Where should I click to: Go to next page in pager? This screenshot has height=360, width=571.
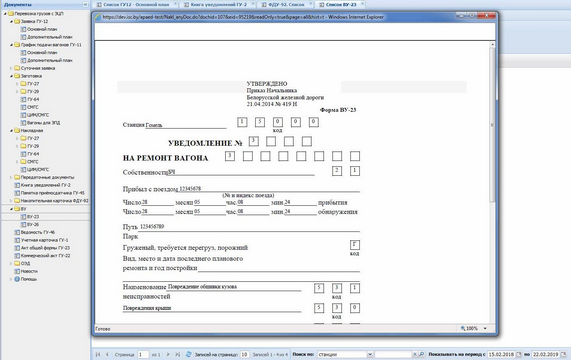click(x=168, y=354)
